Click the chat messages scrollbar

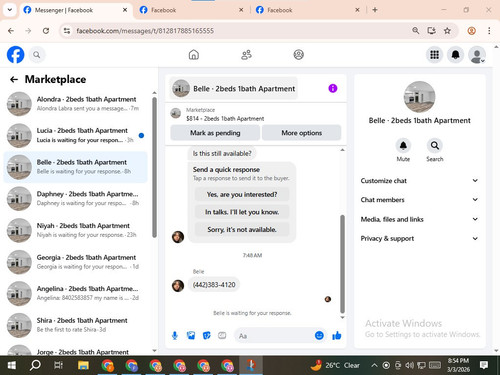coord(342,263)
